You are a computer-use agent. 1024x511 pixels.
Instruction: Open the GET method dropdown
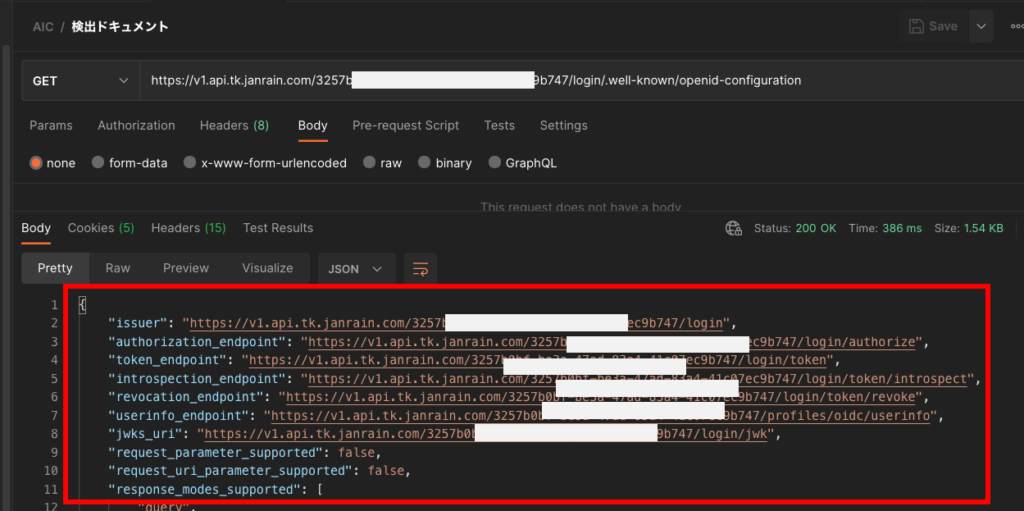coord(80,80)
